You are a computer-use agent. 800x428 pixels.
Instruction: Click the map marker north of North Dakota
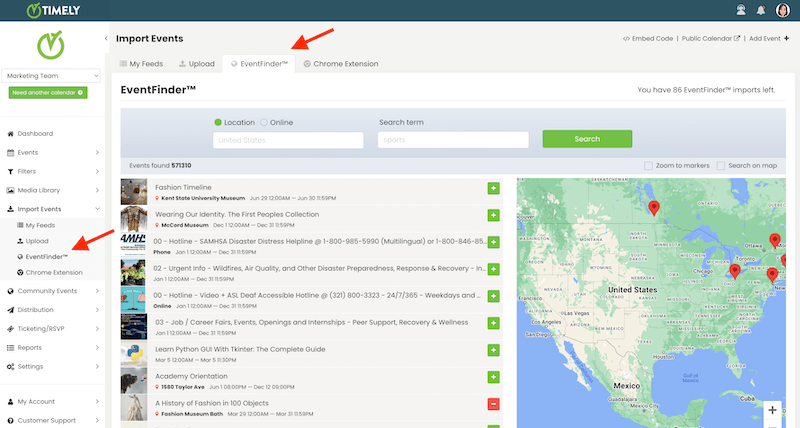pos(654,208)
